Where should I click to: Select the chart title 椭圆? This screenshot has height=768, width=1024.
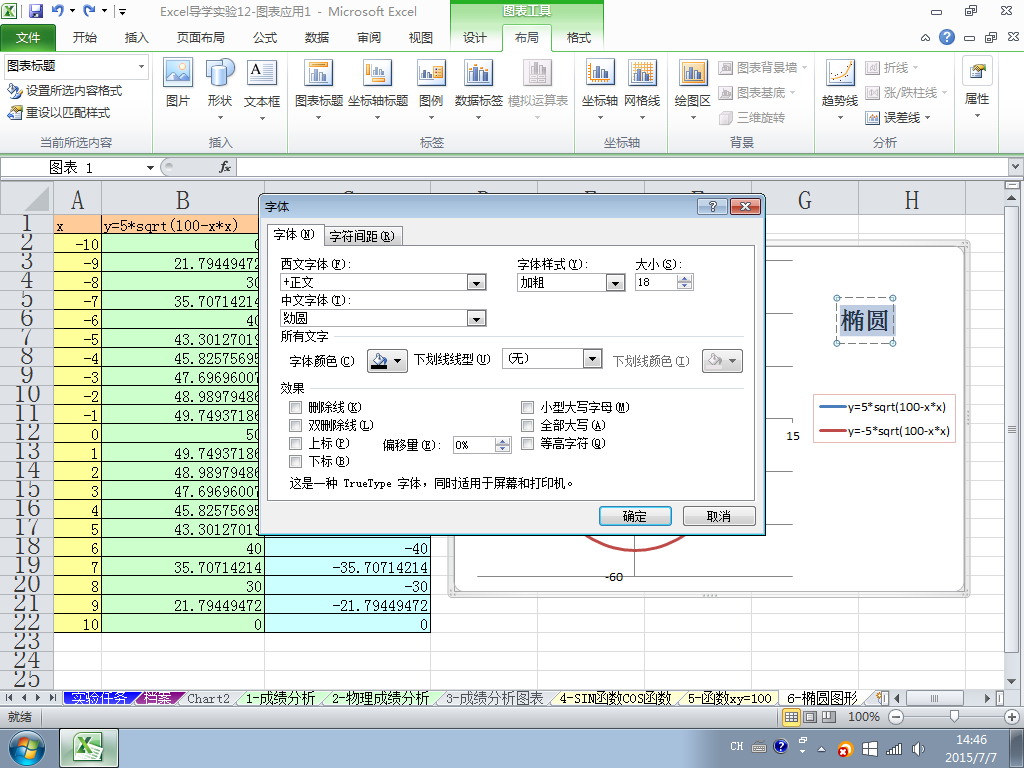[864, 321]
